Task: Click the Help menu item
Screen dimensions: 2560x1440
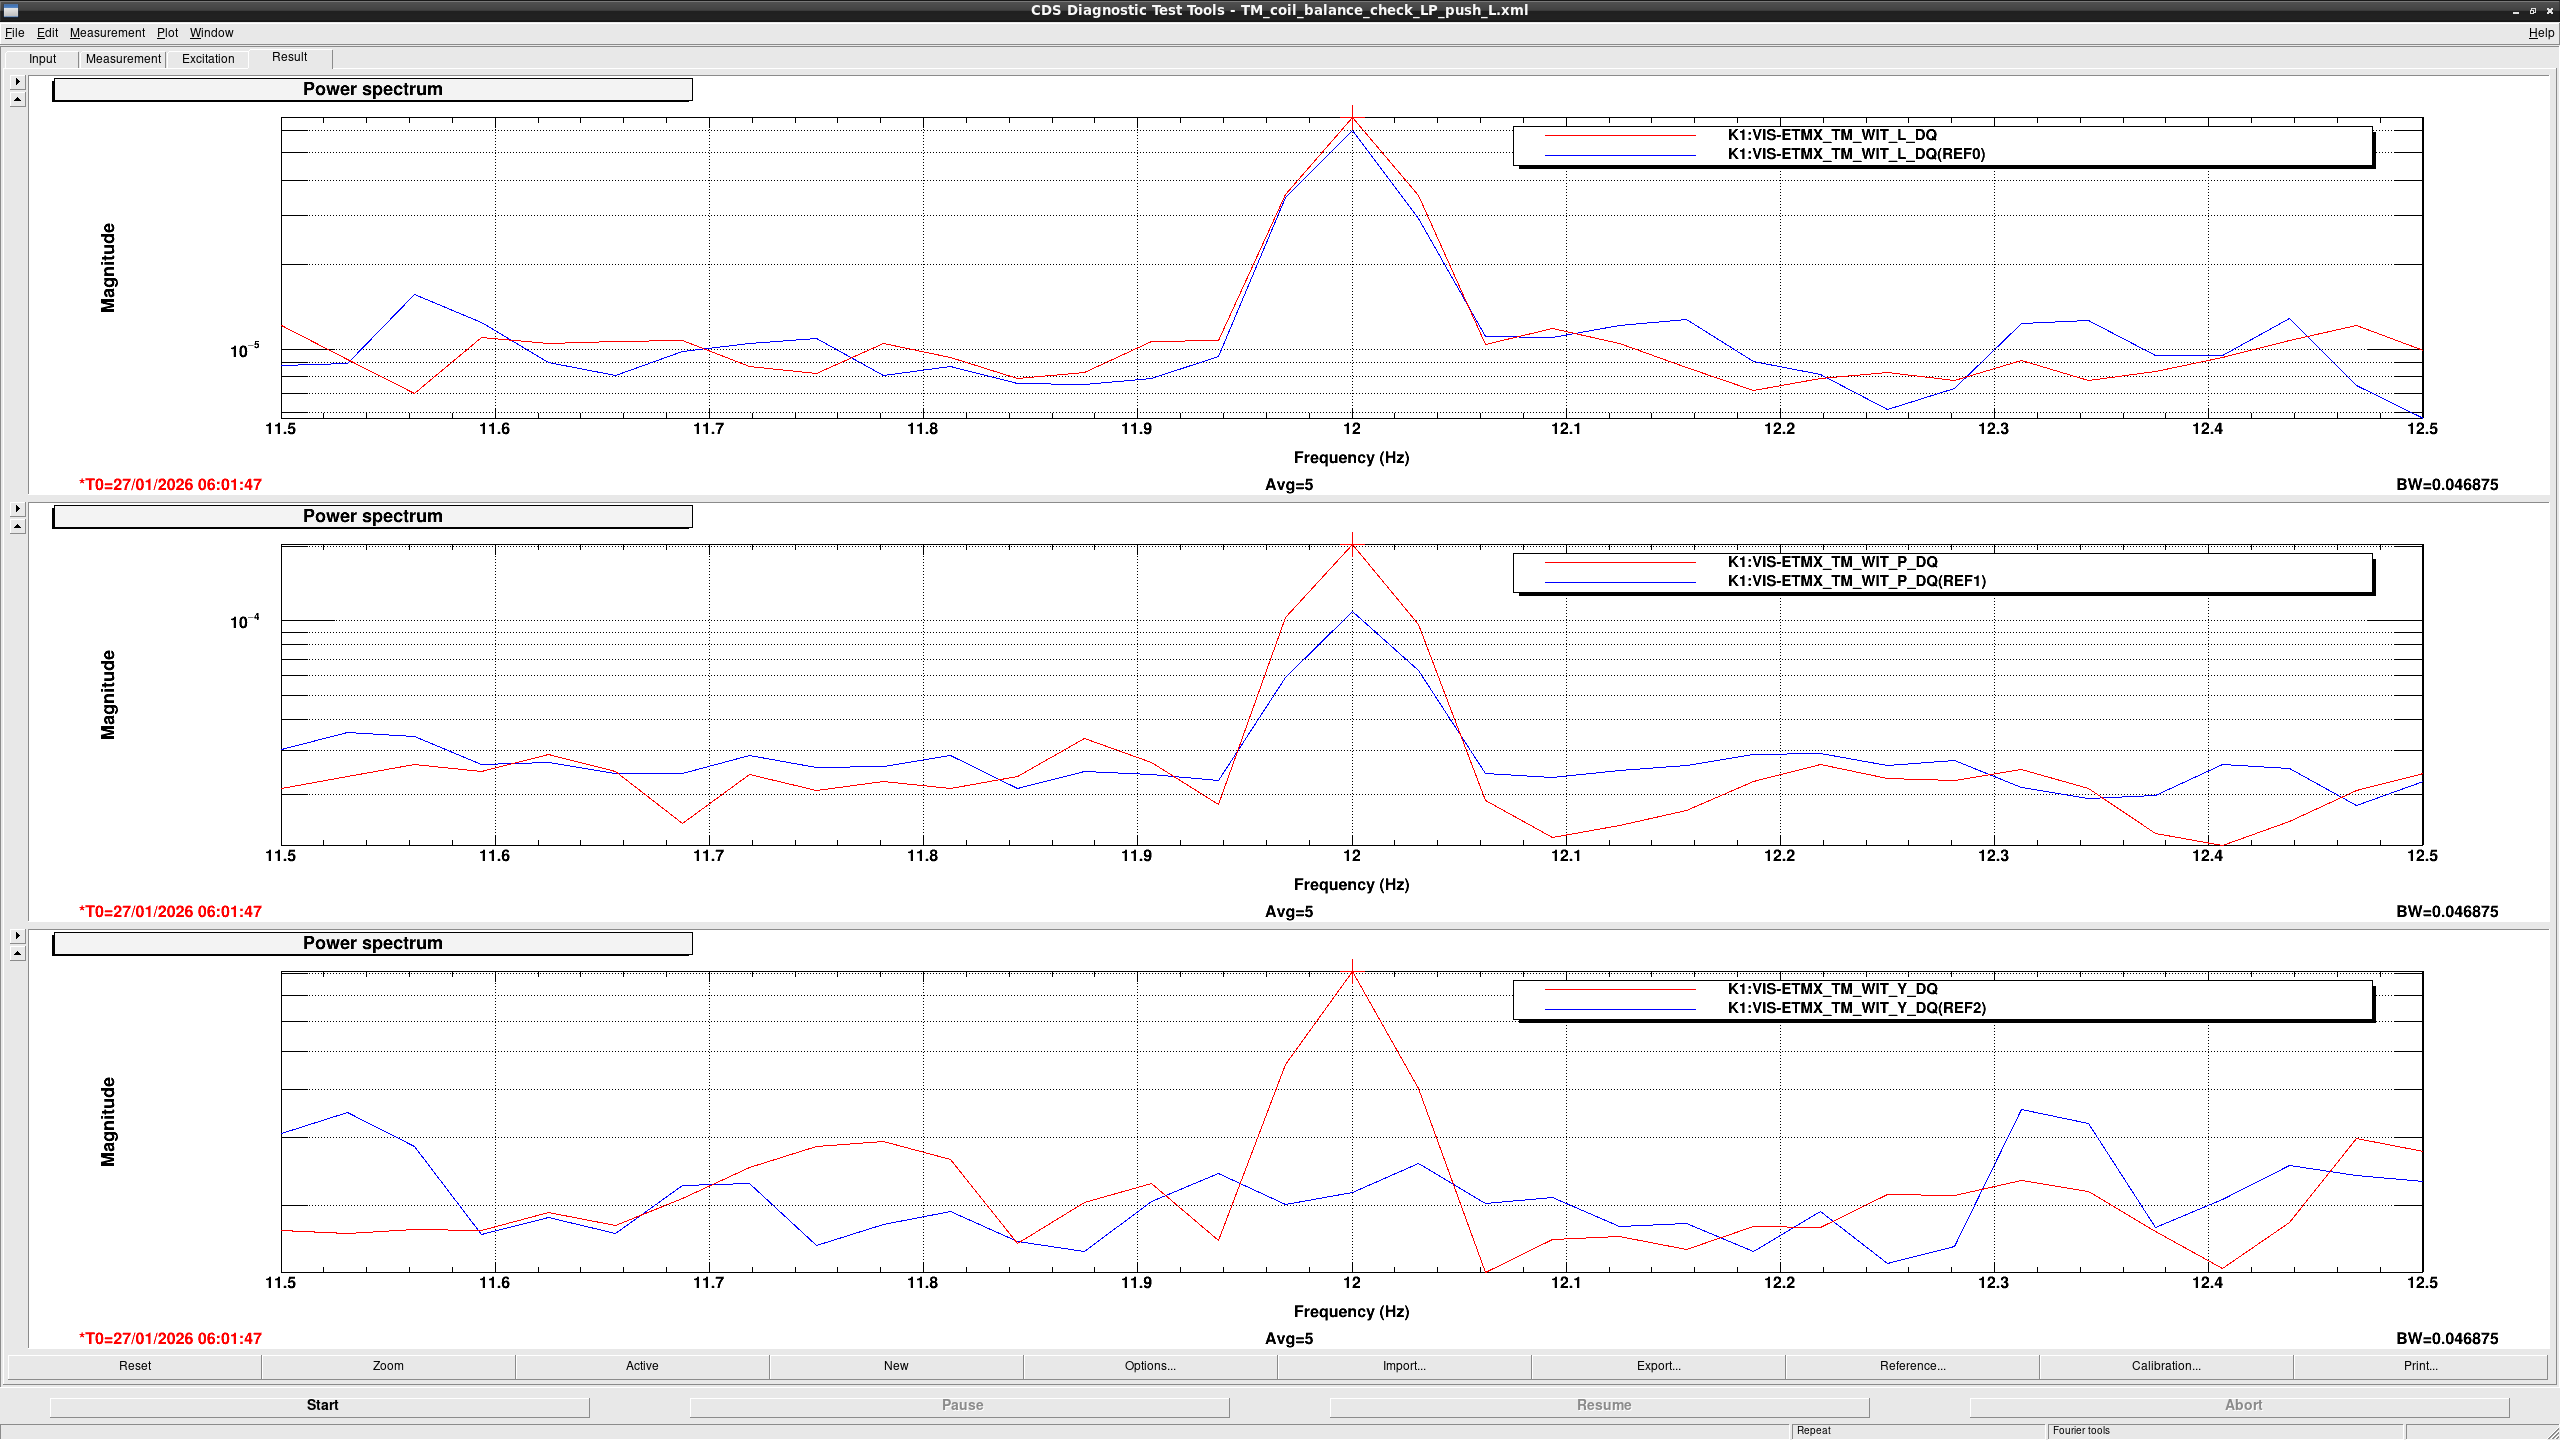Action: (x=2541, y=33)
